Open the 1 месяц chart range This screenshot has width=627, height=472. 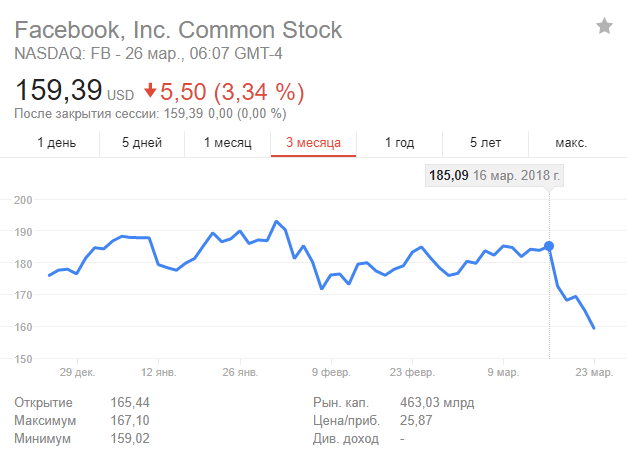[x=227, y=143]
